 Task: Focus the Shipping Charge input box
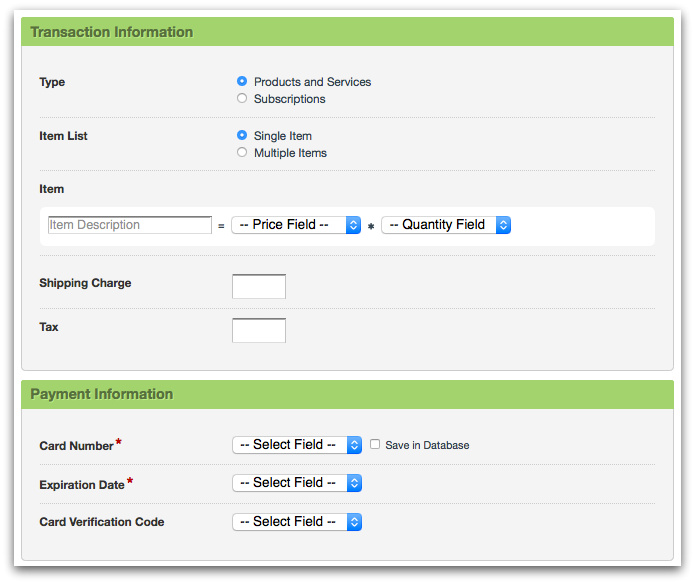pos(259,287)
